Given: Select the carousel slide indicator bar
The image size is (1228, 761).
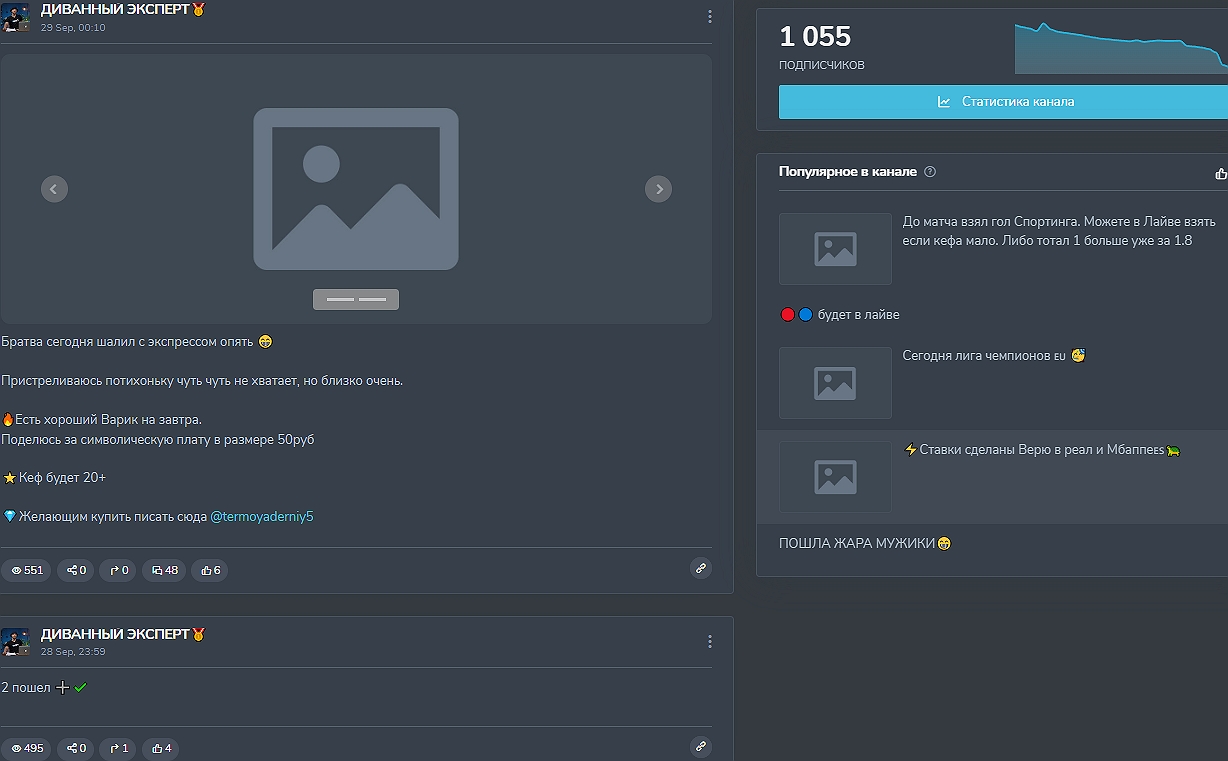Looking at the screenshot, I should tap(356, 299).
